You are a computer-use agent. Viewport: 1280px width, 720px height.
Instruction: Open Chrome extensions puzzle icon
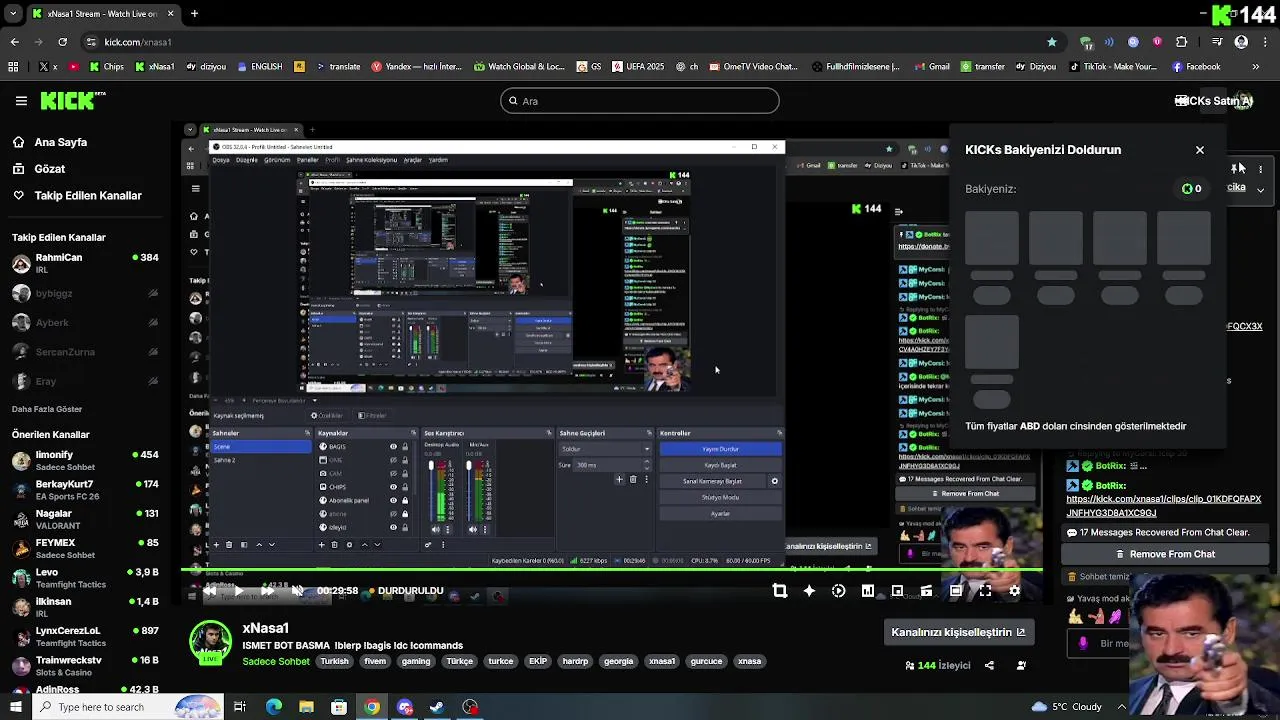[1182, 42]
